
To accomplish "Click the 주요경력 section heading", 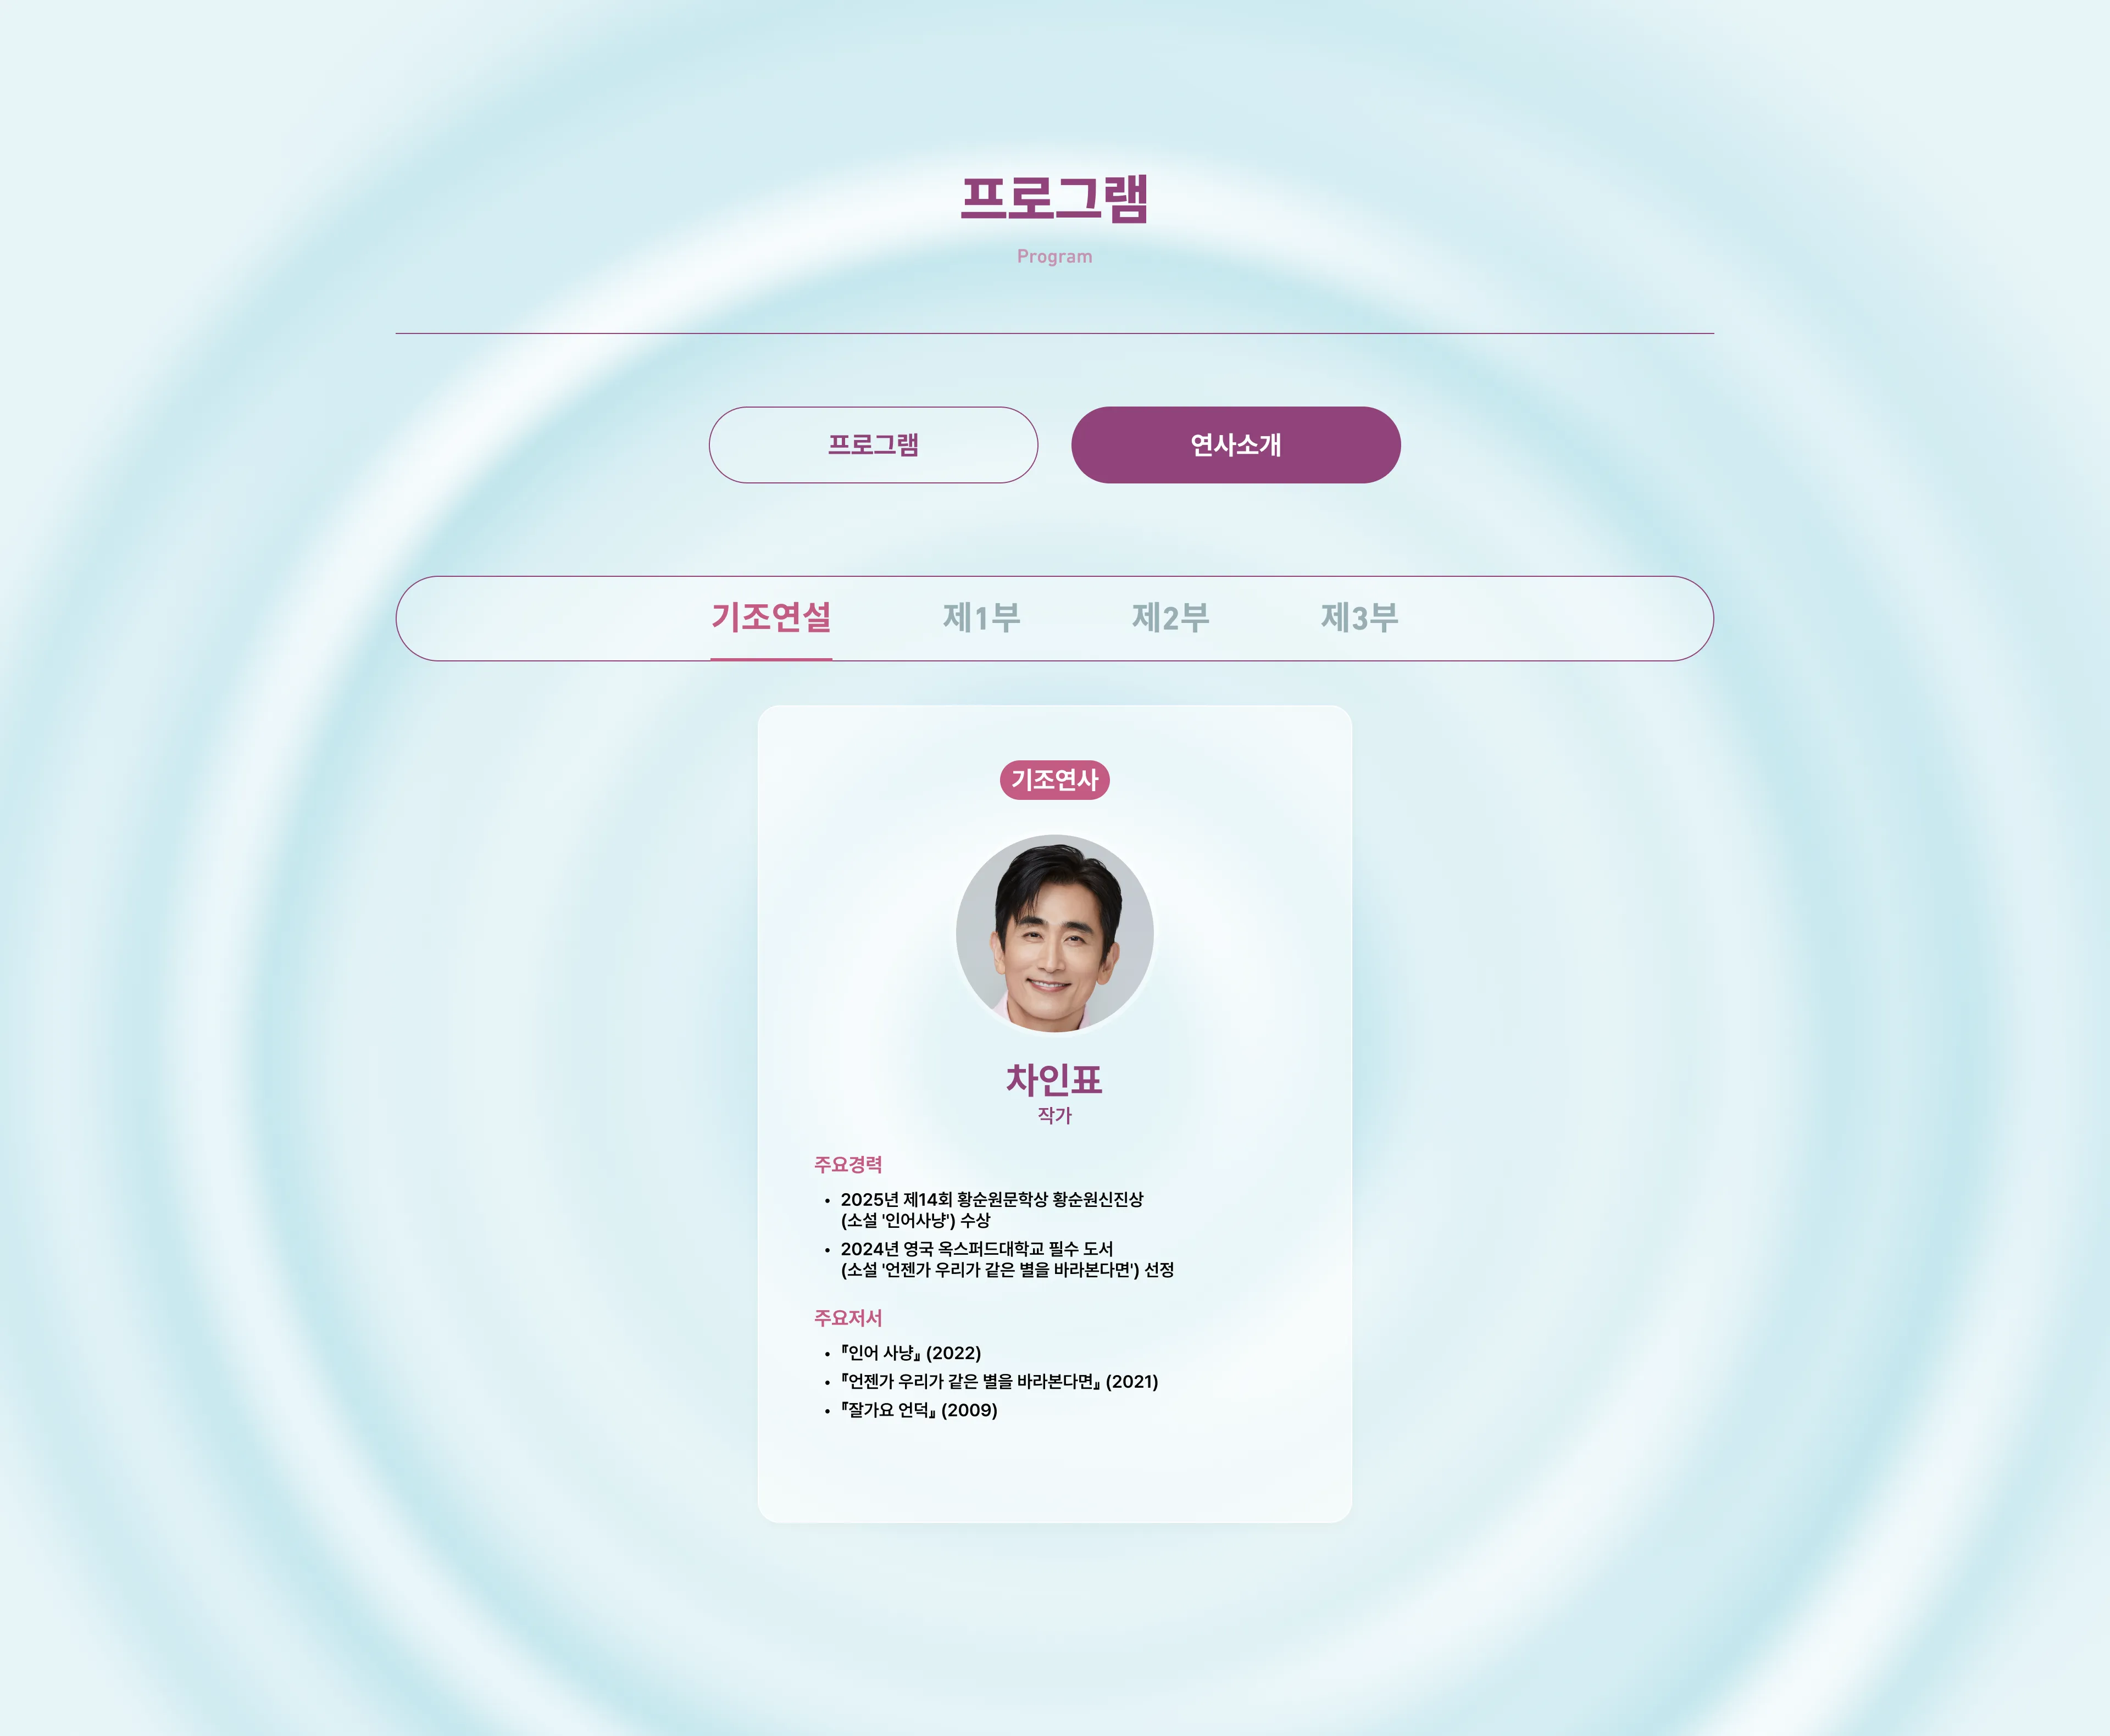I will [x=848, y=1164].
